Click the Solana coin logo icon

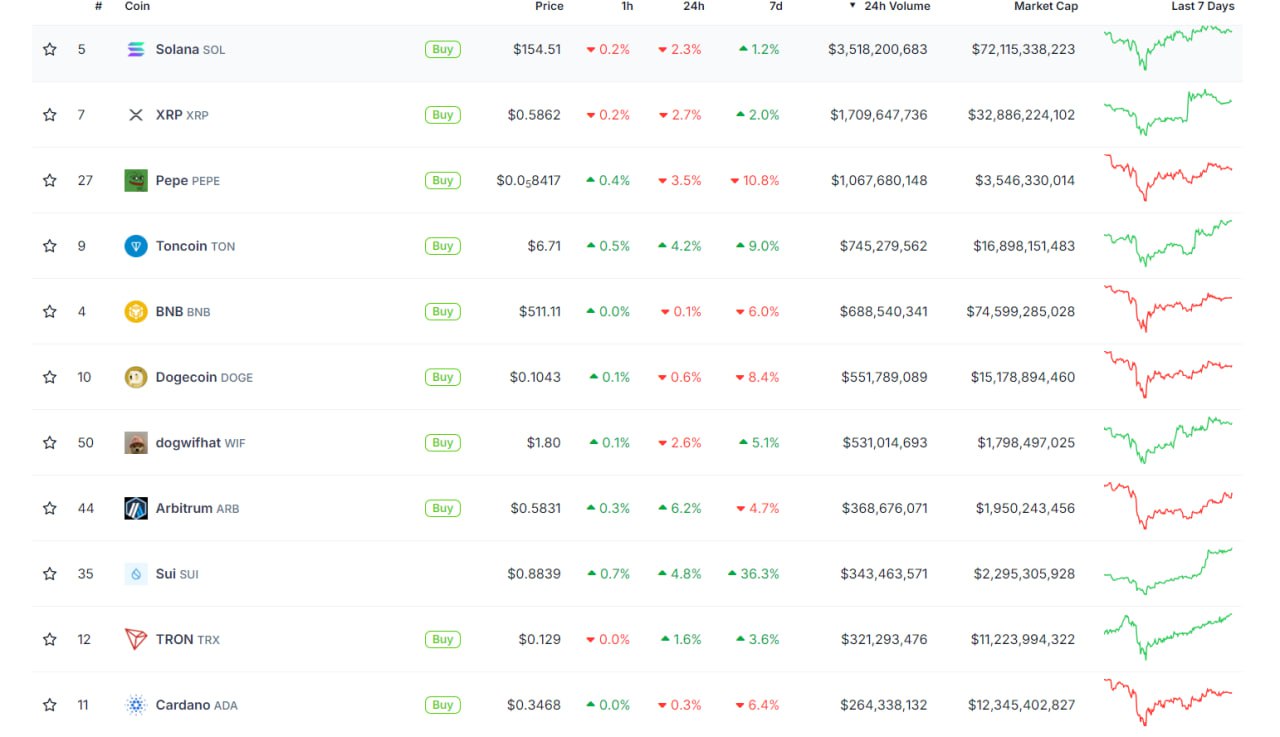click(x=136, y=49)
